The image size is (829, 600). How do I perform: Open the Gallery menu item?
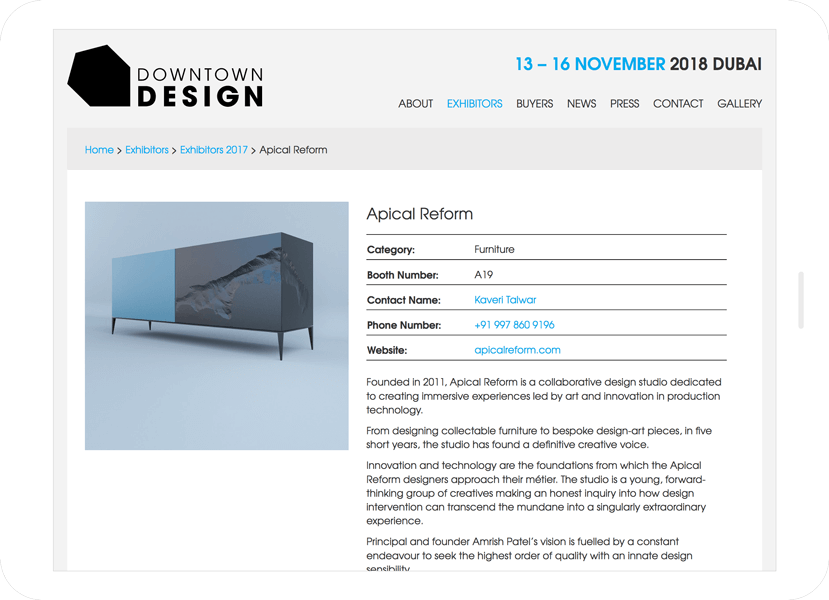(x=739, y=104)
